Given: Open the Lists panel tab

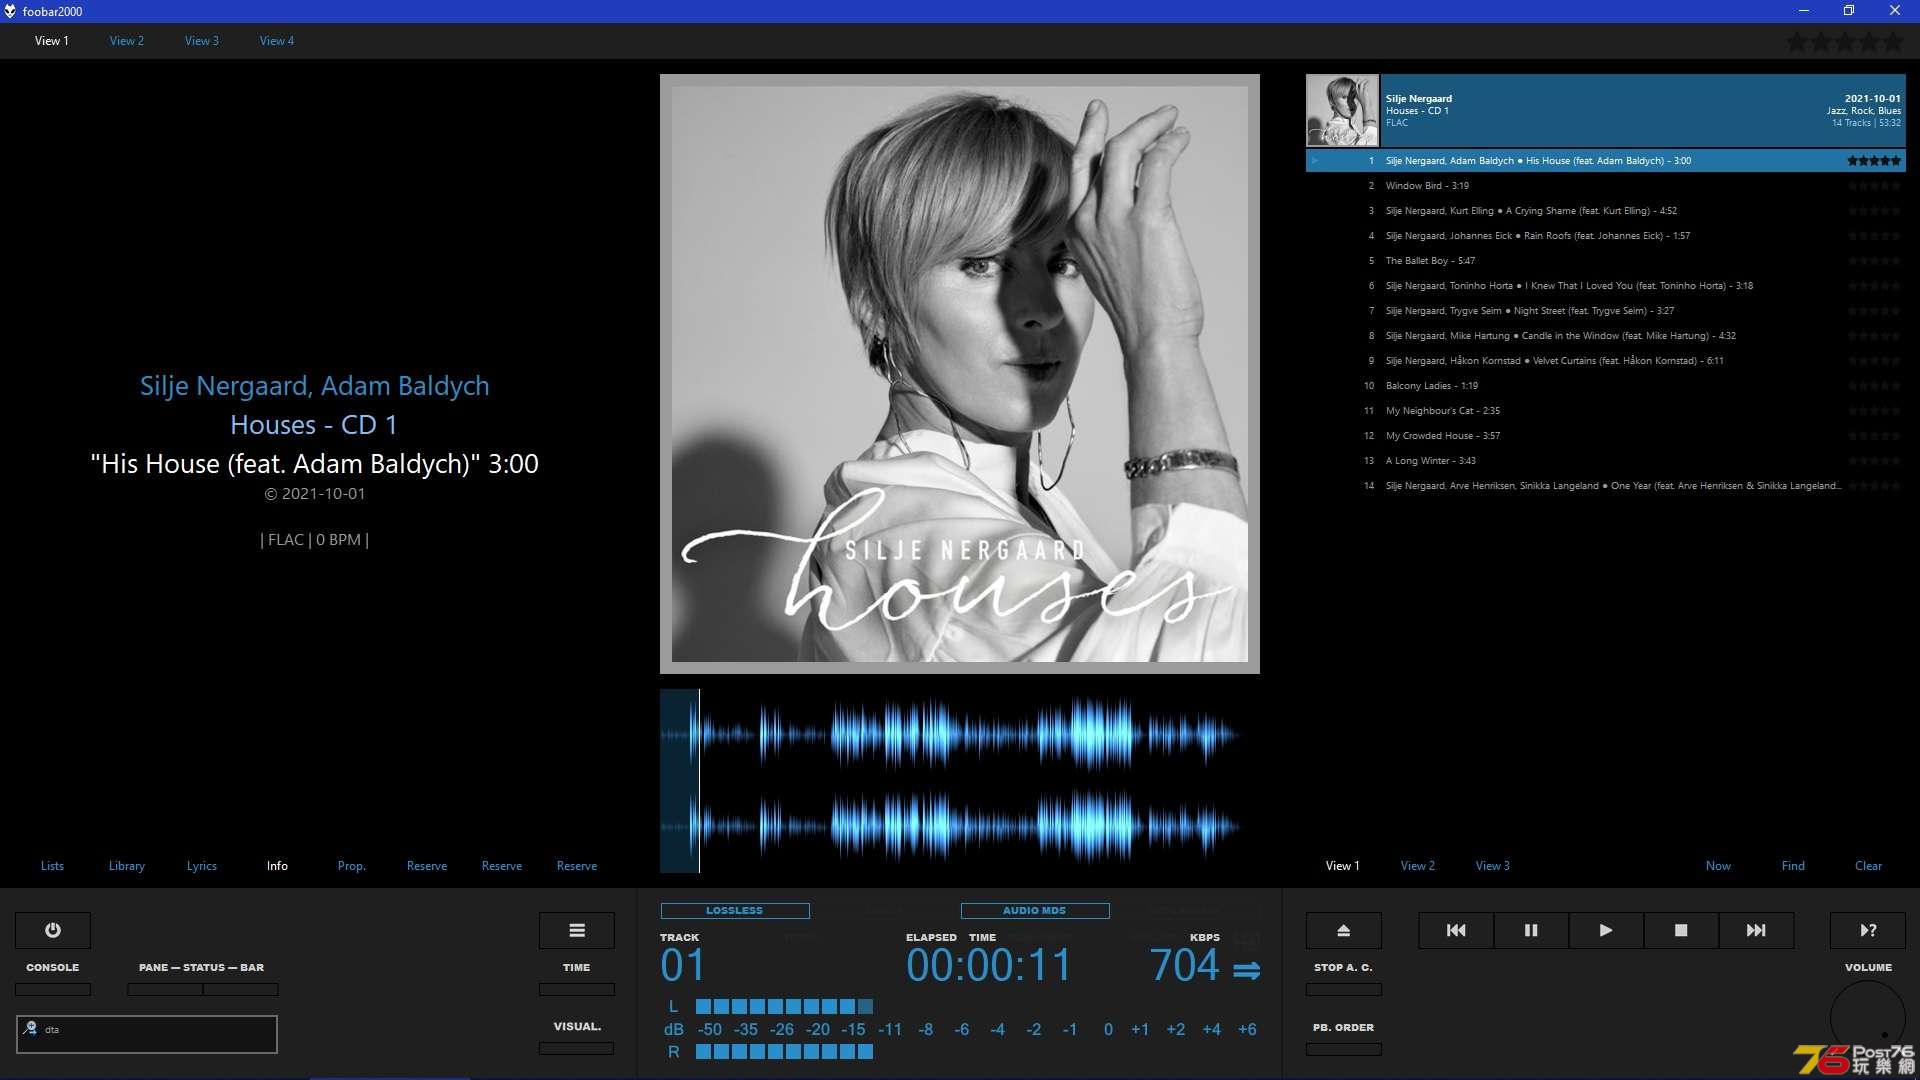Looking at the screenshot, I should point(52,866).
